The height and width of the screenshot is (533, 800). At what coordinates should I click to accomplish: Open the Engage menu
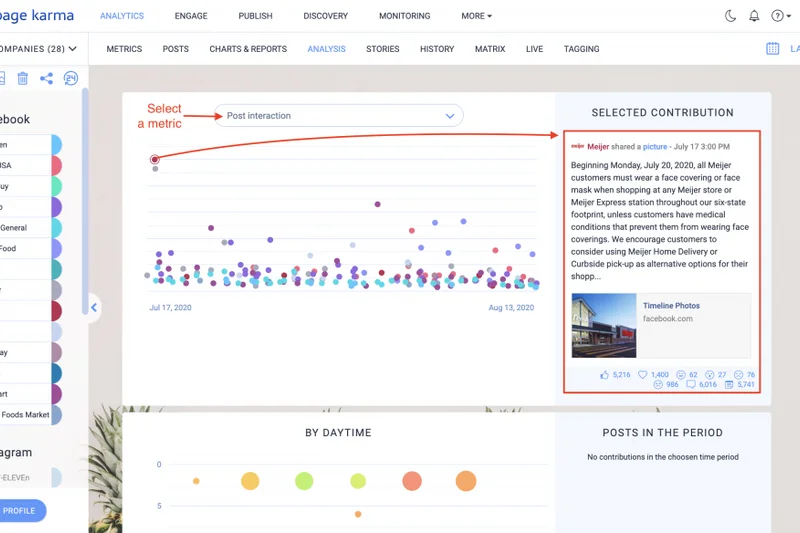click(x=190, y=16)
